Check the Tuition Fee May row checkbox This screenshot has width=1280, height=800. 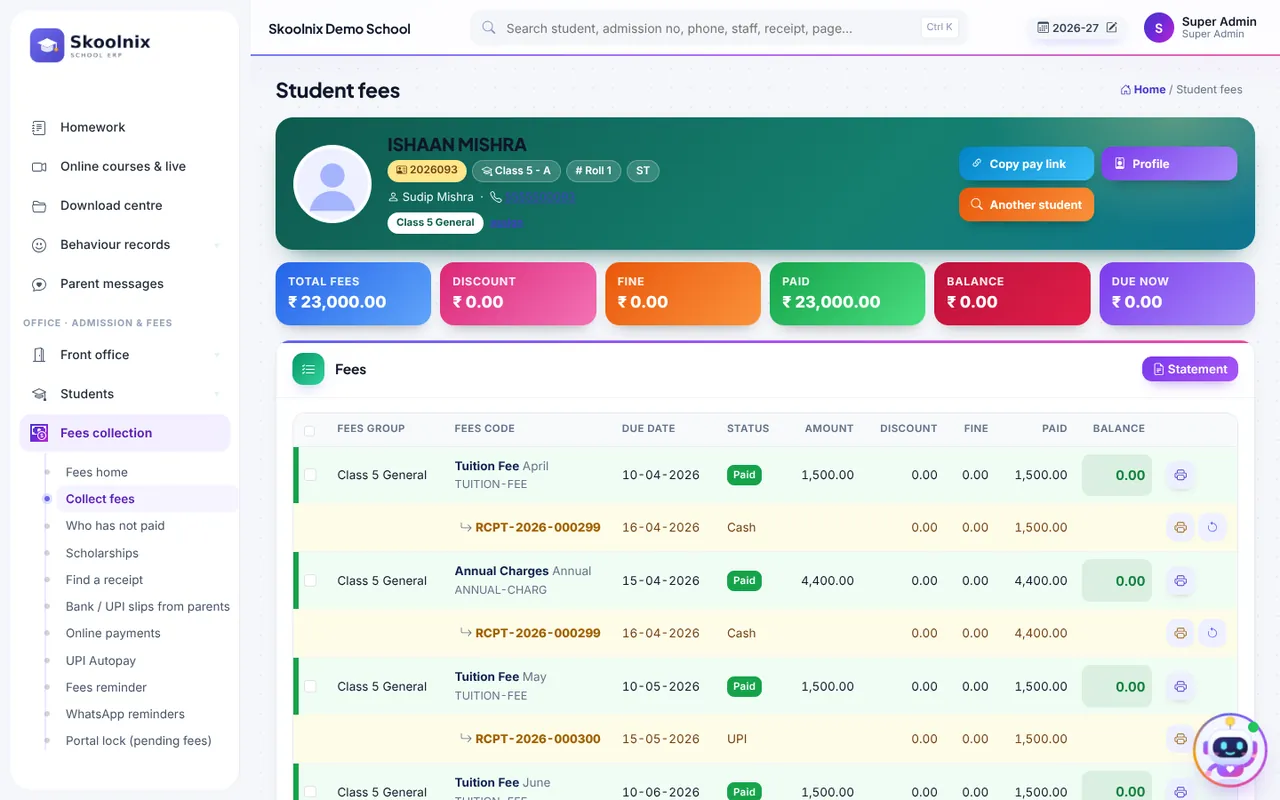[x=310, y=687]
